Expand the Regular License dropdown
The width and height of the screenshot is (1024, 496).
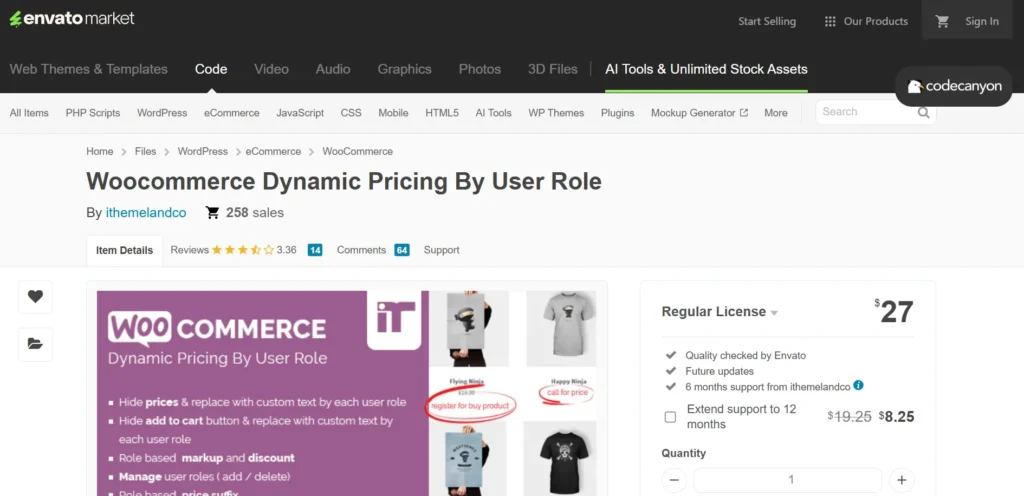[720, 312]
